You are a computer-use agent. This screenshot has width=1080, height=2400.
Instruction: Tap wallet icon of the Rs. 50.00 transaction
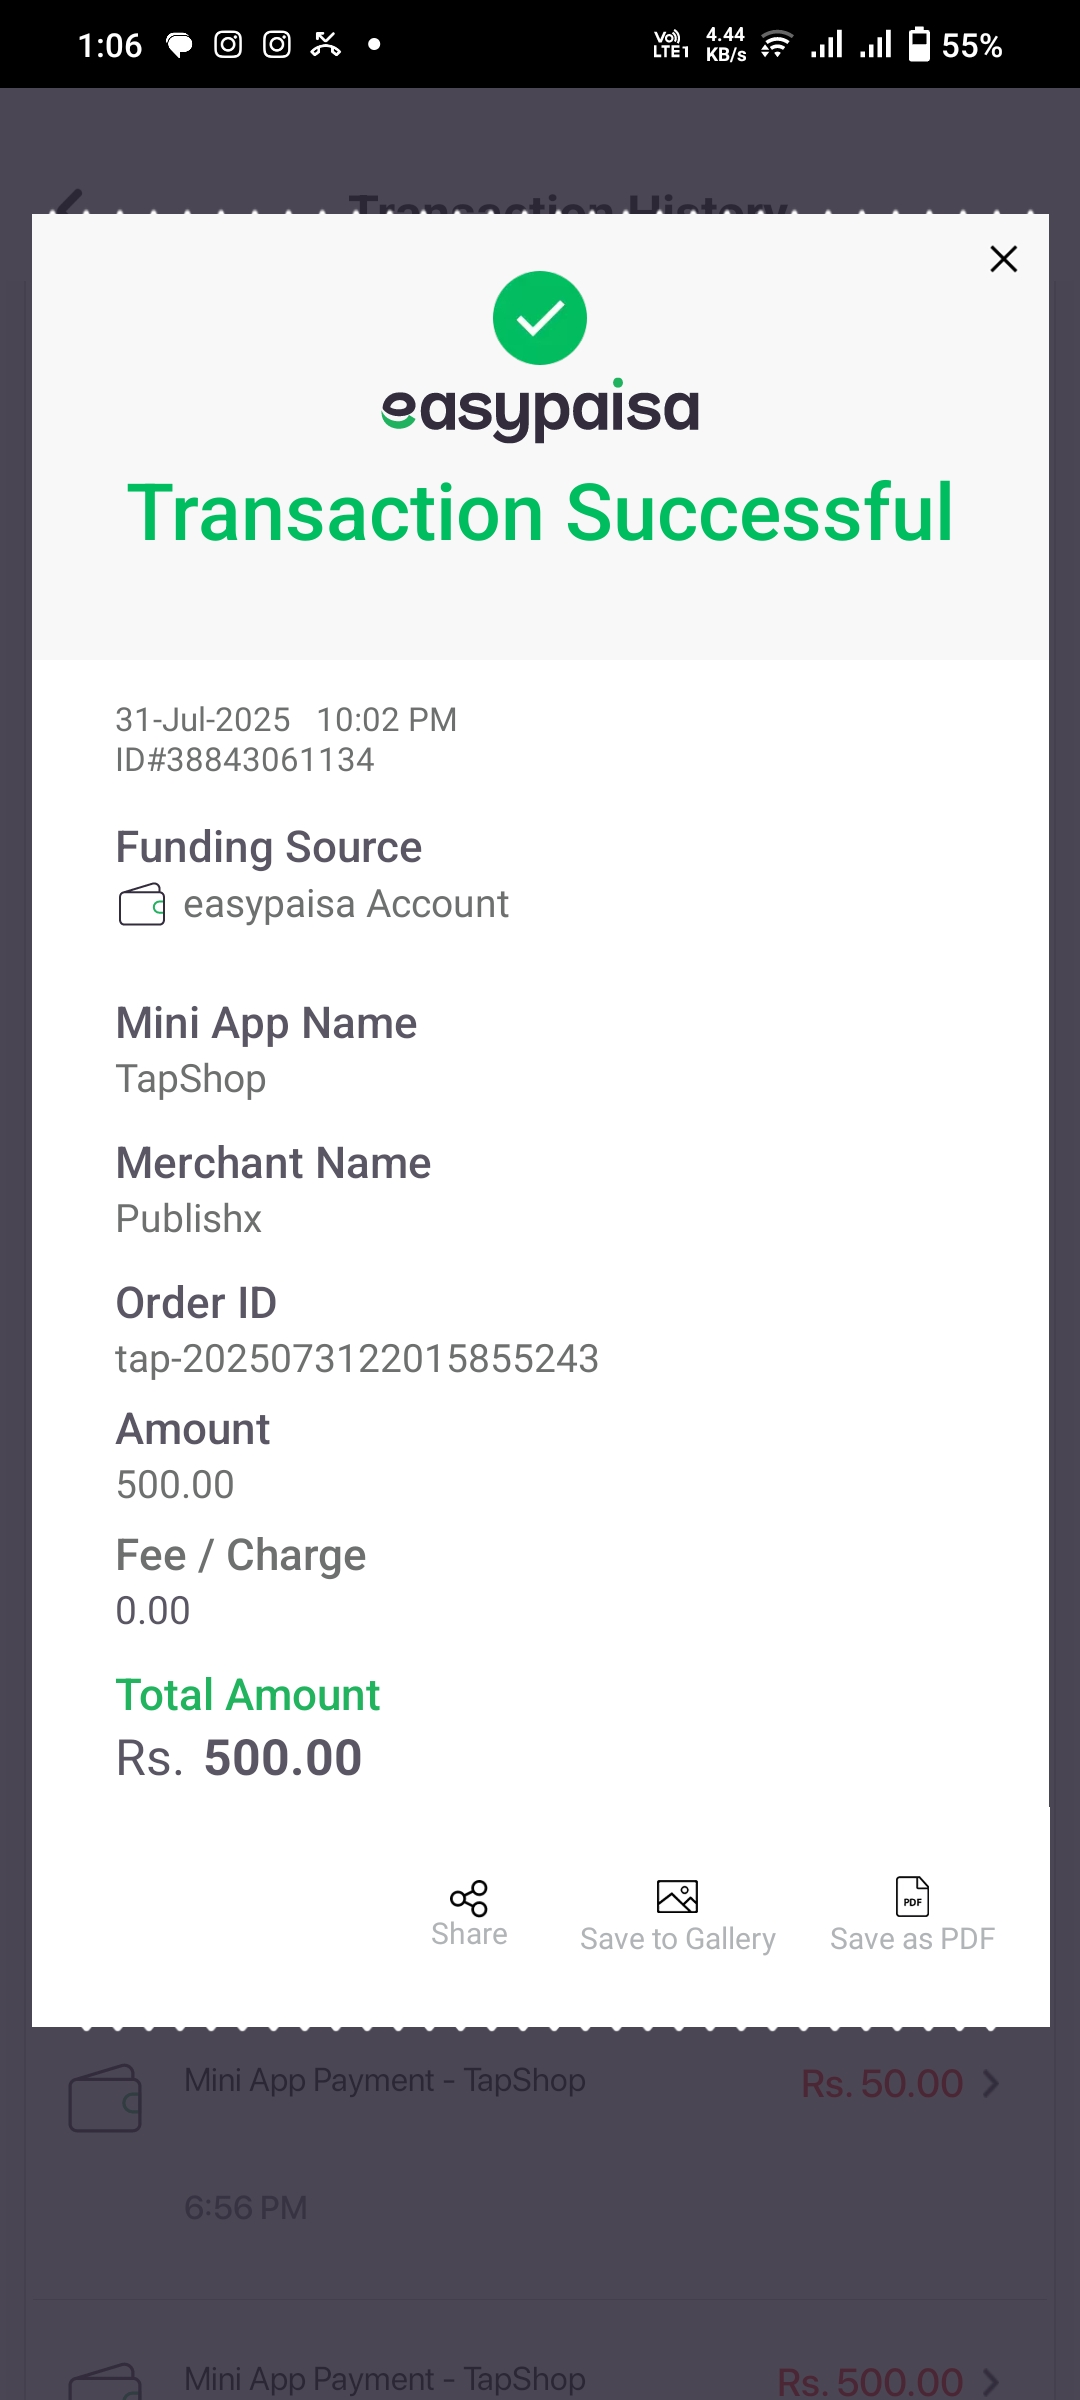tap(105, 2098)
